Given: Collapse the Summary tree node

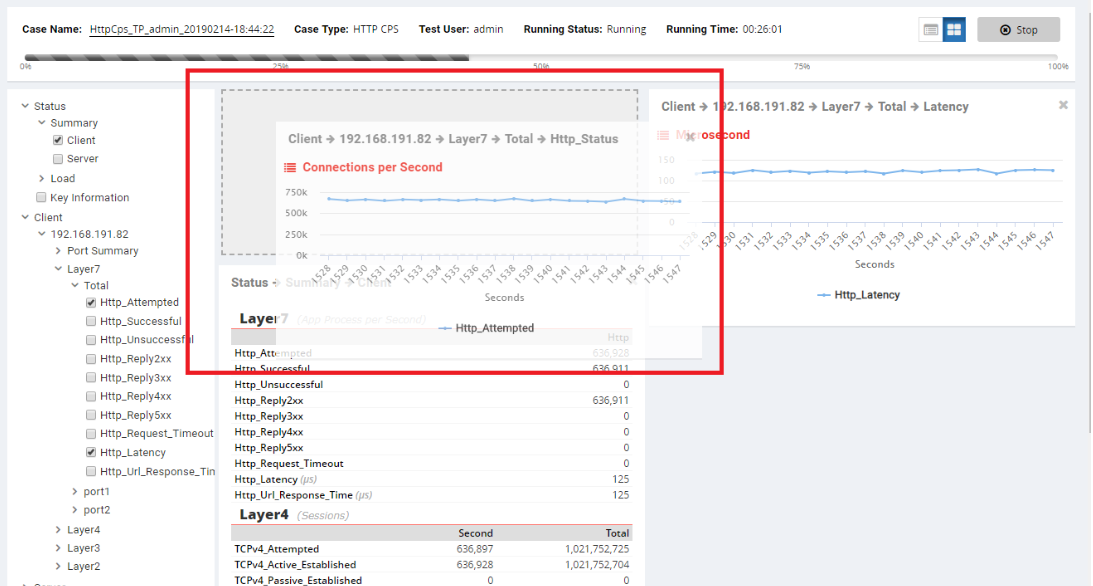Looking at the screenshot, I should (42, 123).
